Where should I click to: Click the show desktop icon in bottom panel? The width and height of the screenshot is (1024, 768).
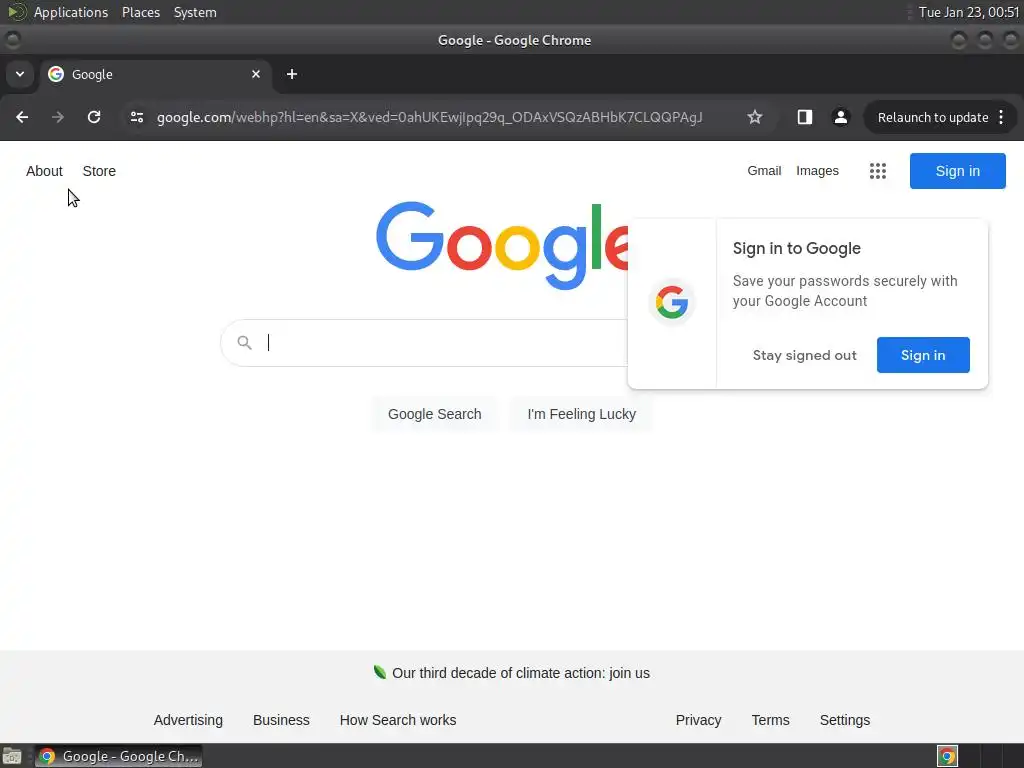12,756
